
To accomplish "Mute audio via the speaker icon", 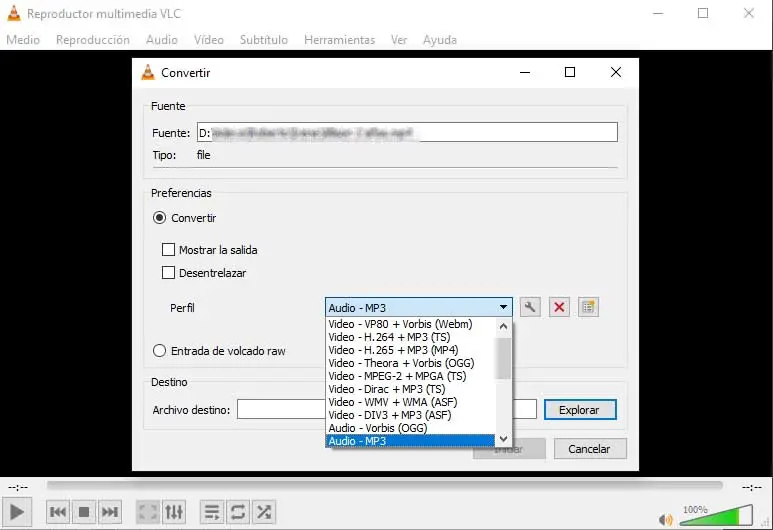I will click(666, 519).
